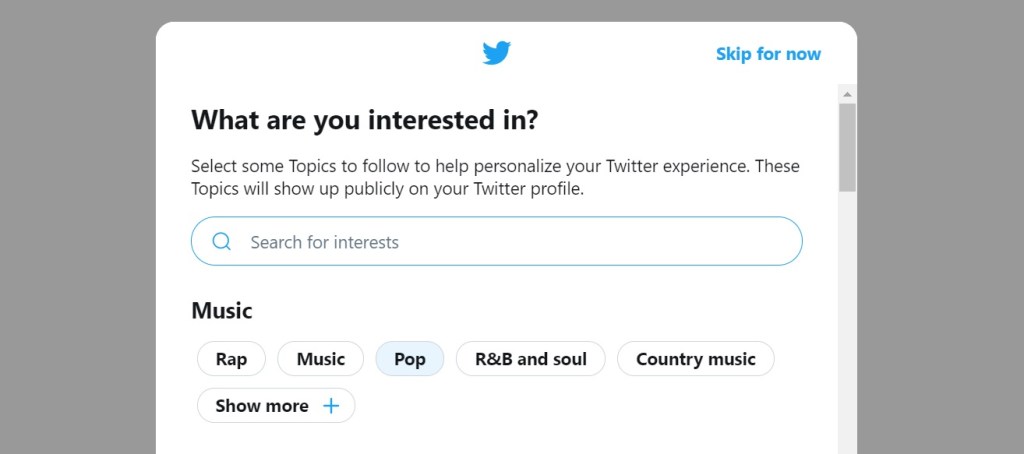Deselect the highlighted Pop topic
1024x454 pixels.
click(409, 359)
